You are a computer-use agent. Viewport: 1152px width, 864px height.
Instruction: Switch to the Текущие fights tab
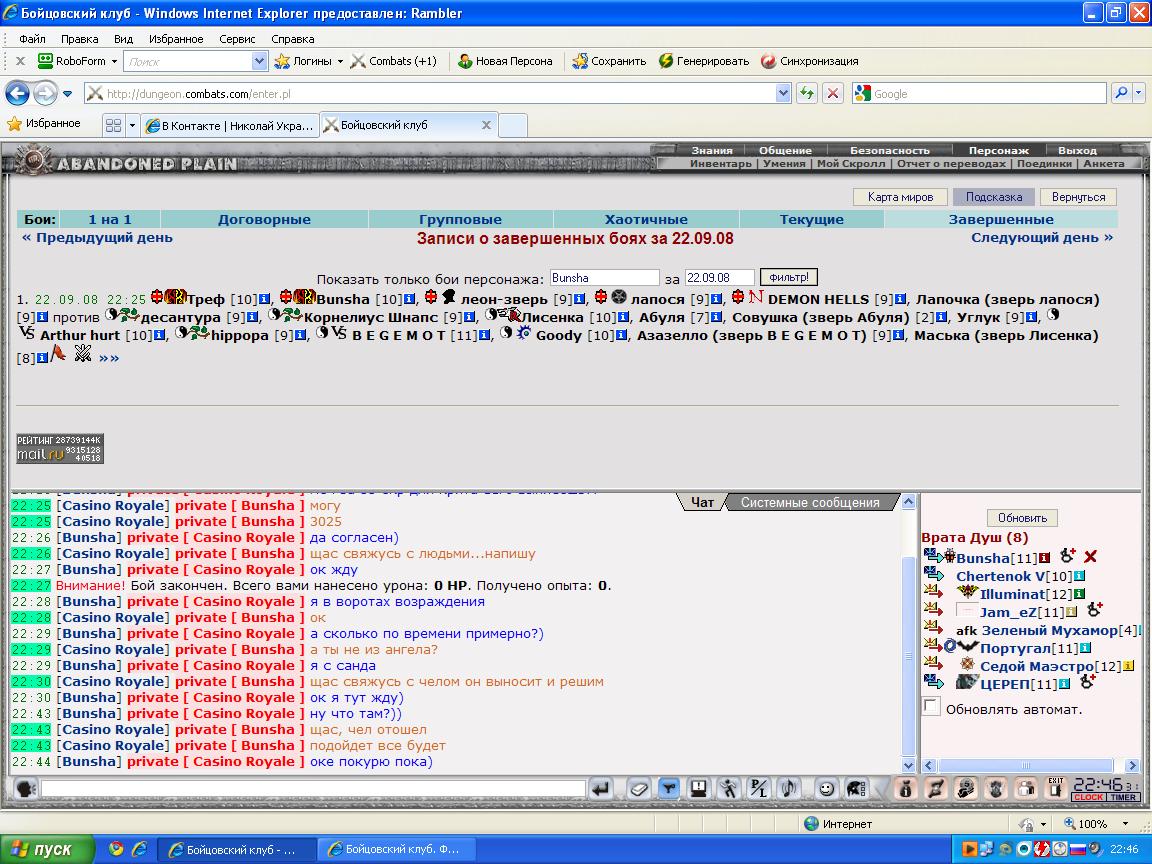click(812, 219)
